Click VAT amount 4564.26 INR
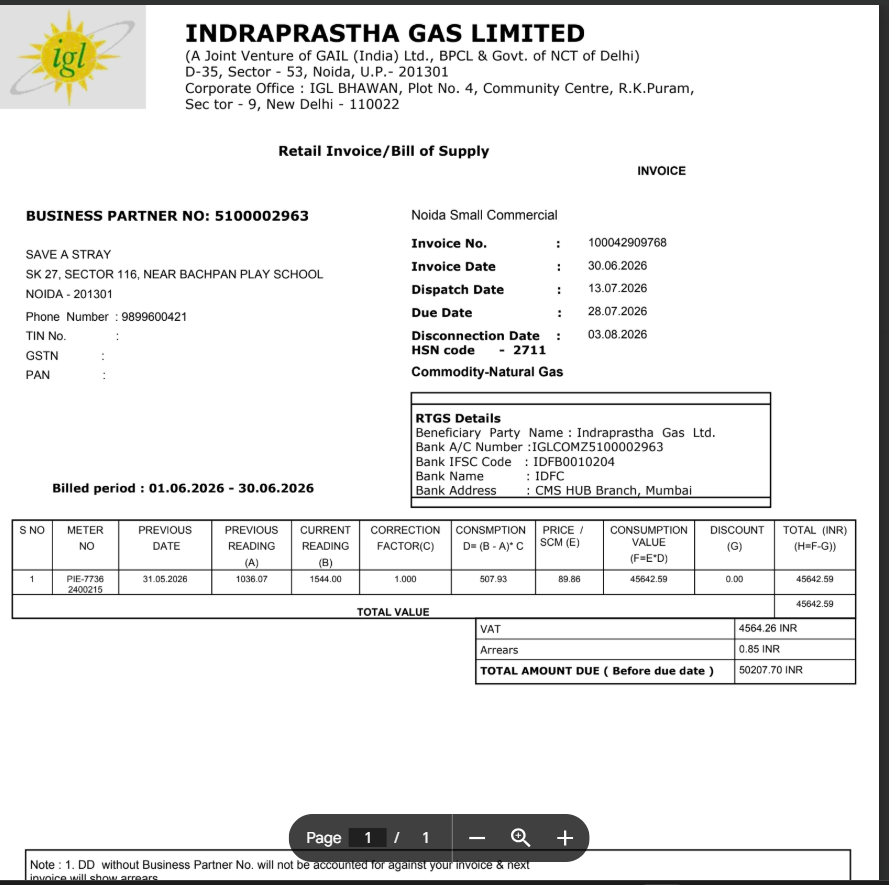 (768, 628)
